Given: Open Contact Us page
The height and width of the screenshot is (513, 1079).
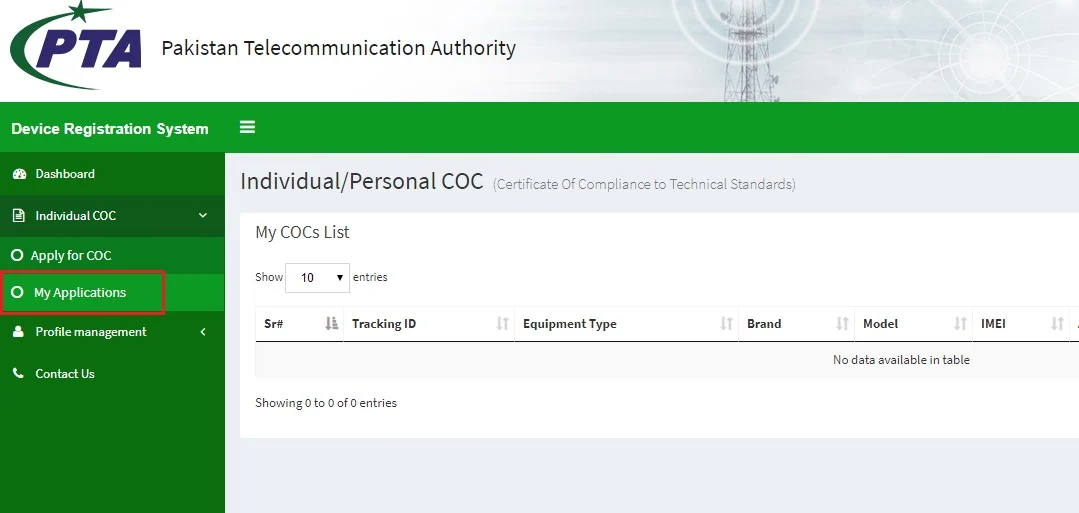Looking at the screenshot, I should [x=65, y=374].
